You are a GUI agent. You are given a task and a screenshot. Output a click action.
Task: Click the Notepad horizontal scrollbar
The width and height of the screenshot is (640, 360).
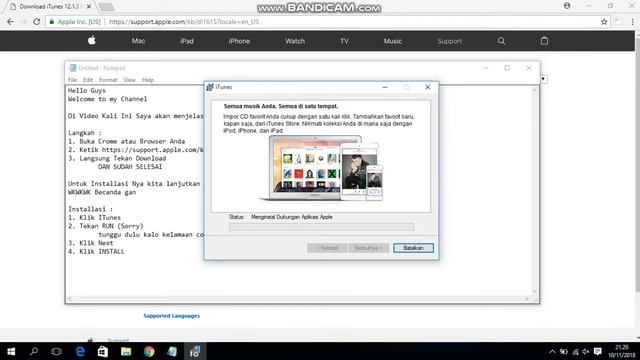coord(298,299)
